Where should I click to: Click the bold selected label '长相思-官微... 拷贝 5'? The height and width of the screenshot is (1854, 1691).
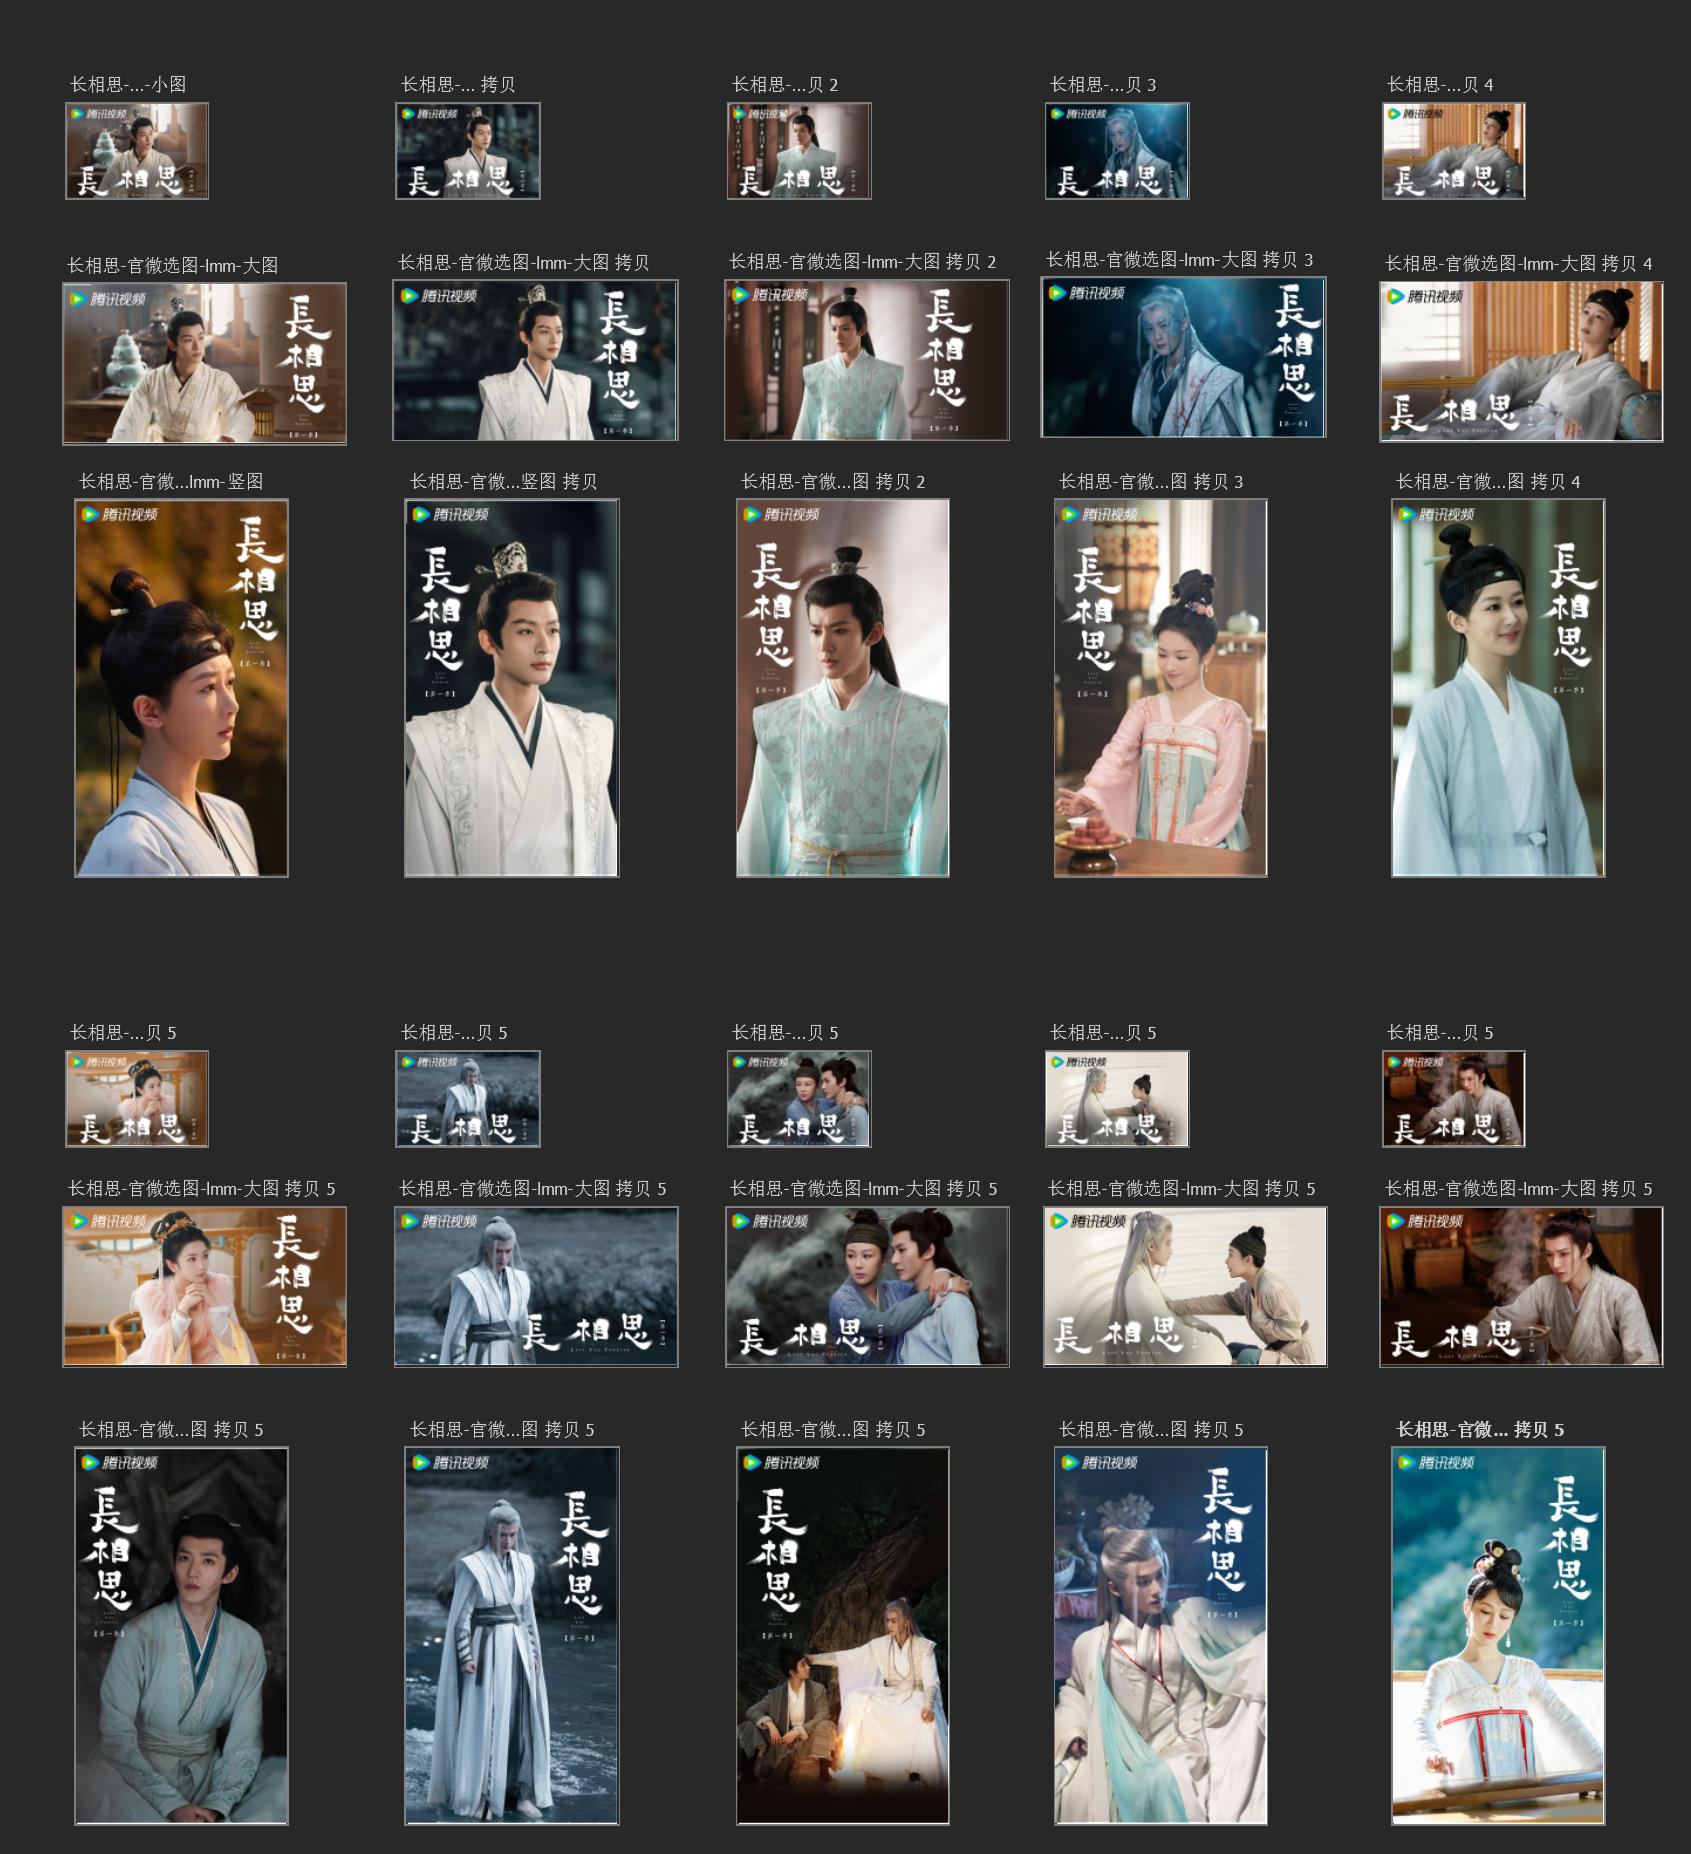coord(1480,1430)
